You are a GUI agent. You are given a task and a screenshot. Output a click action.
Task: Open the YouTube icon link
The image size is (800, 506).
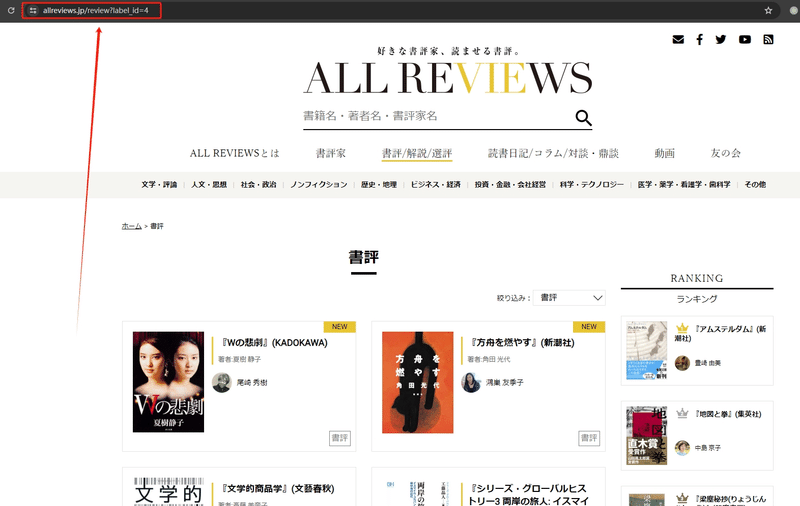click(745, 39)
